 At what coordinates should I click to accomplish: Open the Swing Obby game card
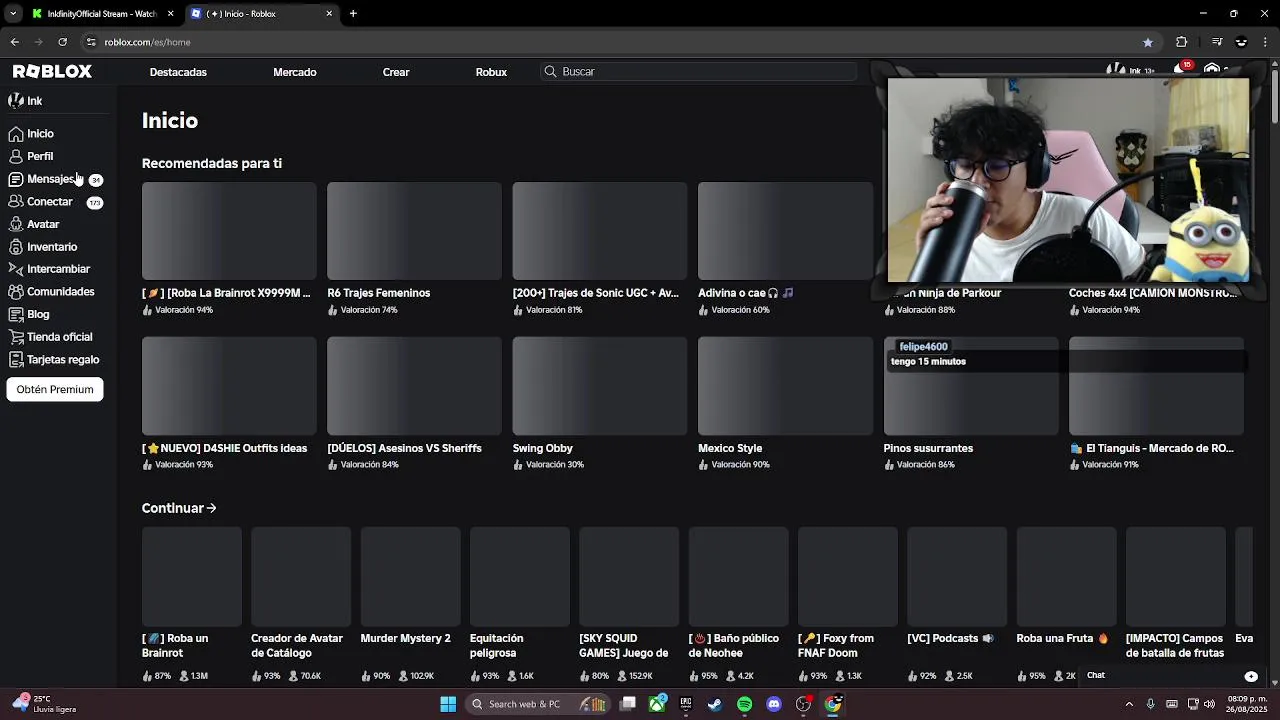(600, 404)
